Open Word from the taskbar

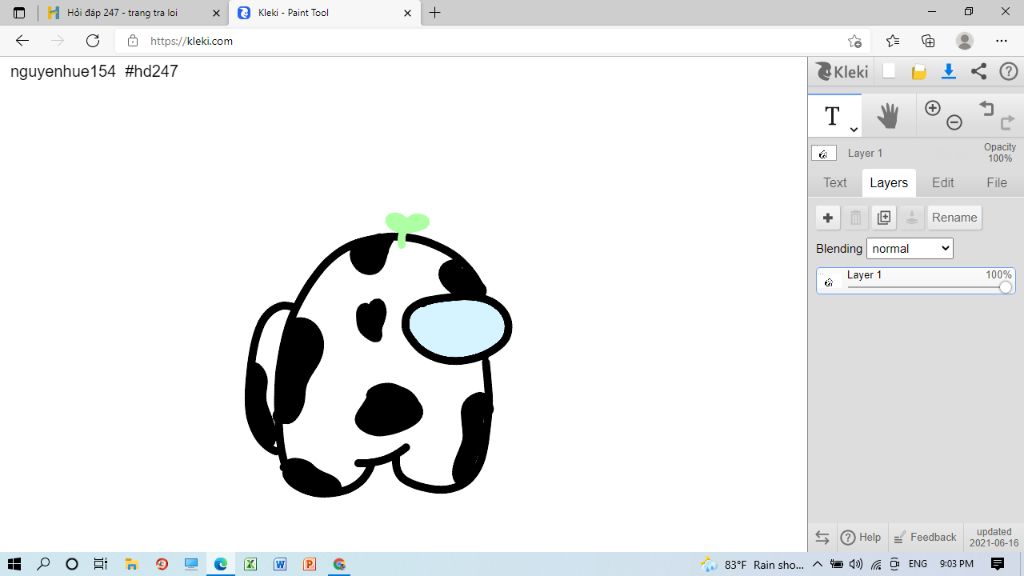click(x=280, y=564)
